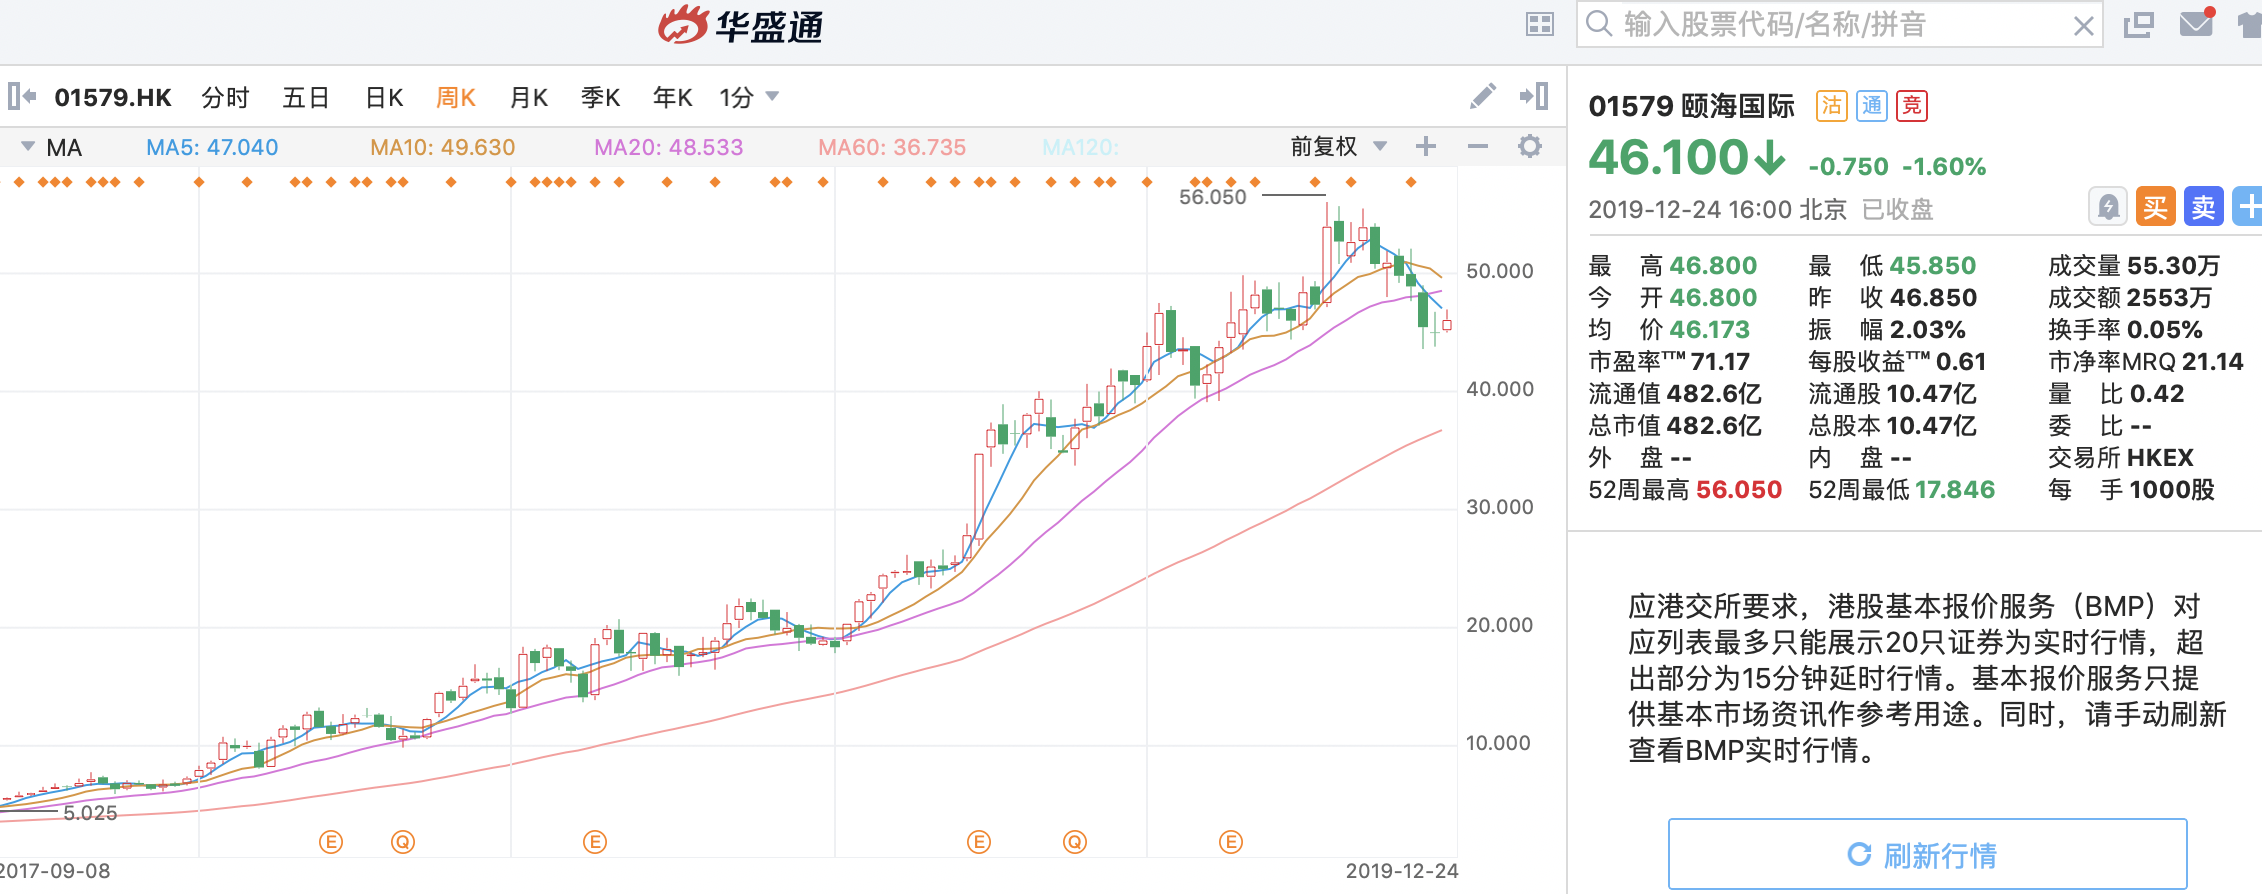2262x894 pixels.
Task: Click the collapse left sidebar icon
Action: (22, 96)
